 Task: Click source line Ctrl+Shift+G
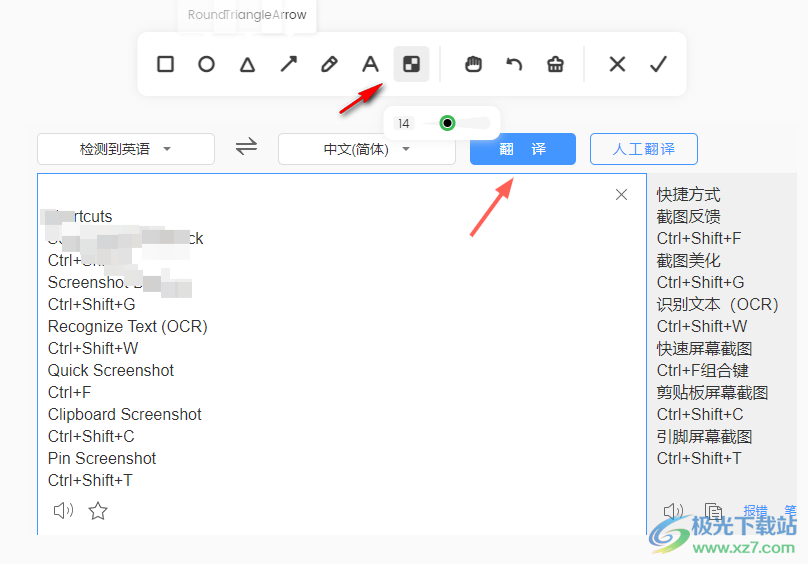coord(91,304)
